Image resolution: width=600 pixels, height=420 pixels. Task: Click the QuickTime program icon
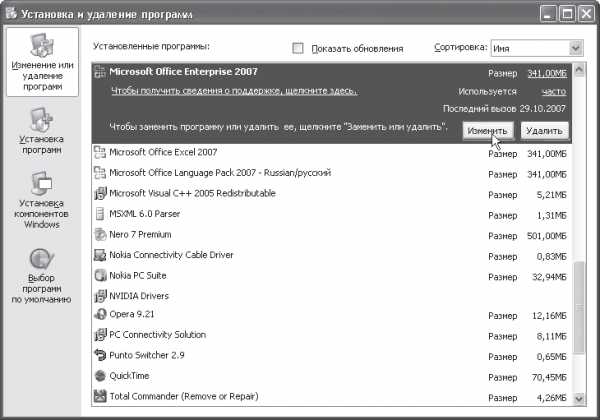(x=99, y=376)
